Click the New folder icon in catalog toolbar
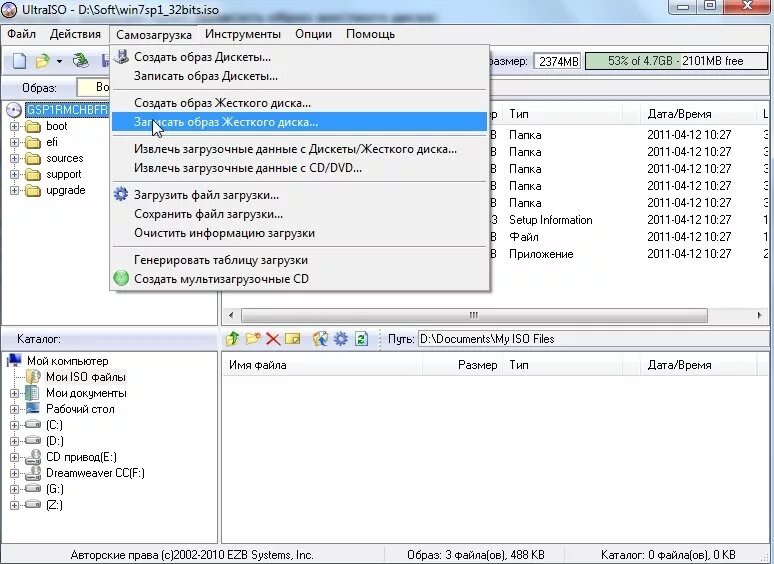Image resolution: width=774 pixels, height=564 pixels. (253, 338)
